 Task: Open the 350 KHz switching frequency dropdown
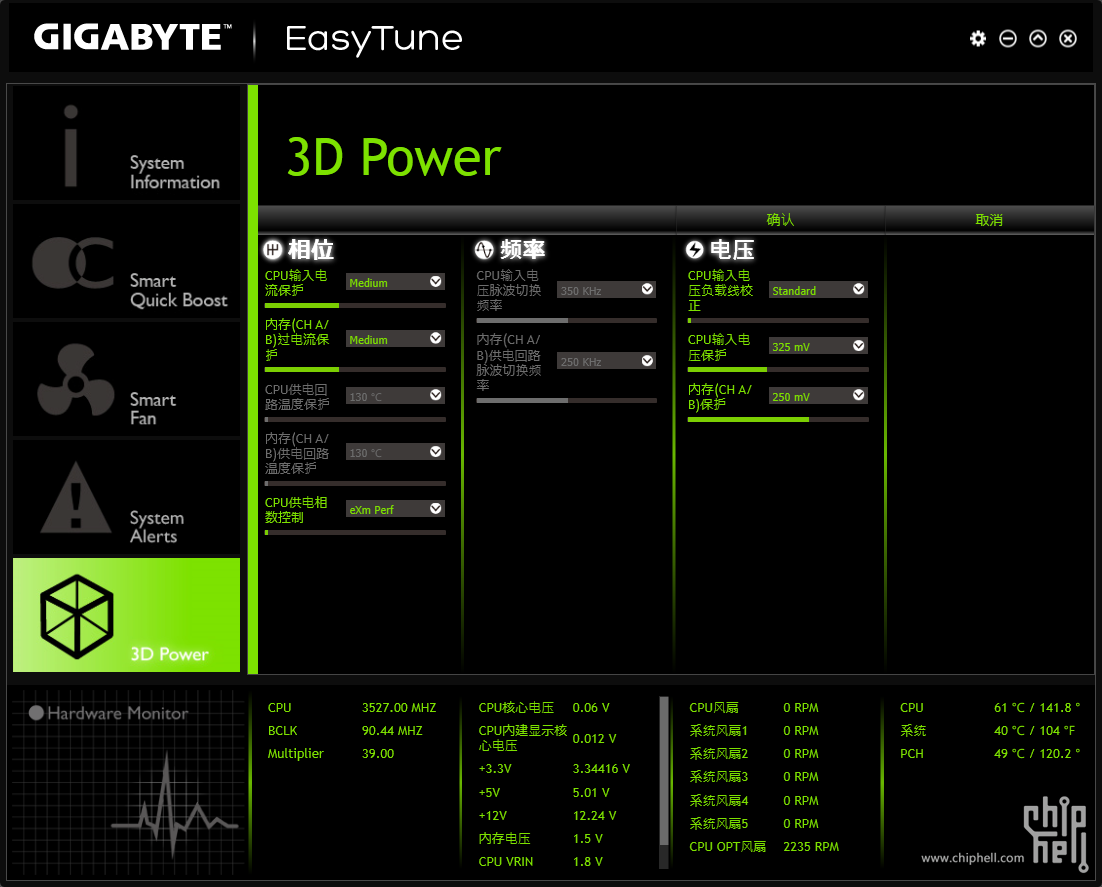(607, 290)
